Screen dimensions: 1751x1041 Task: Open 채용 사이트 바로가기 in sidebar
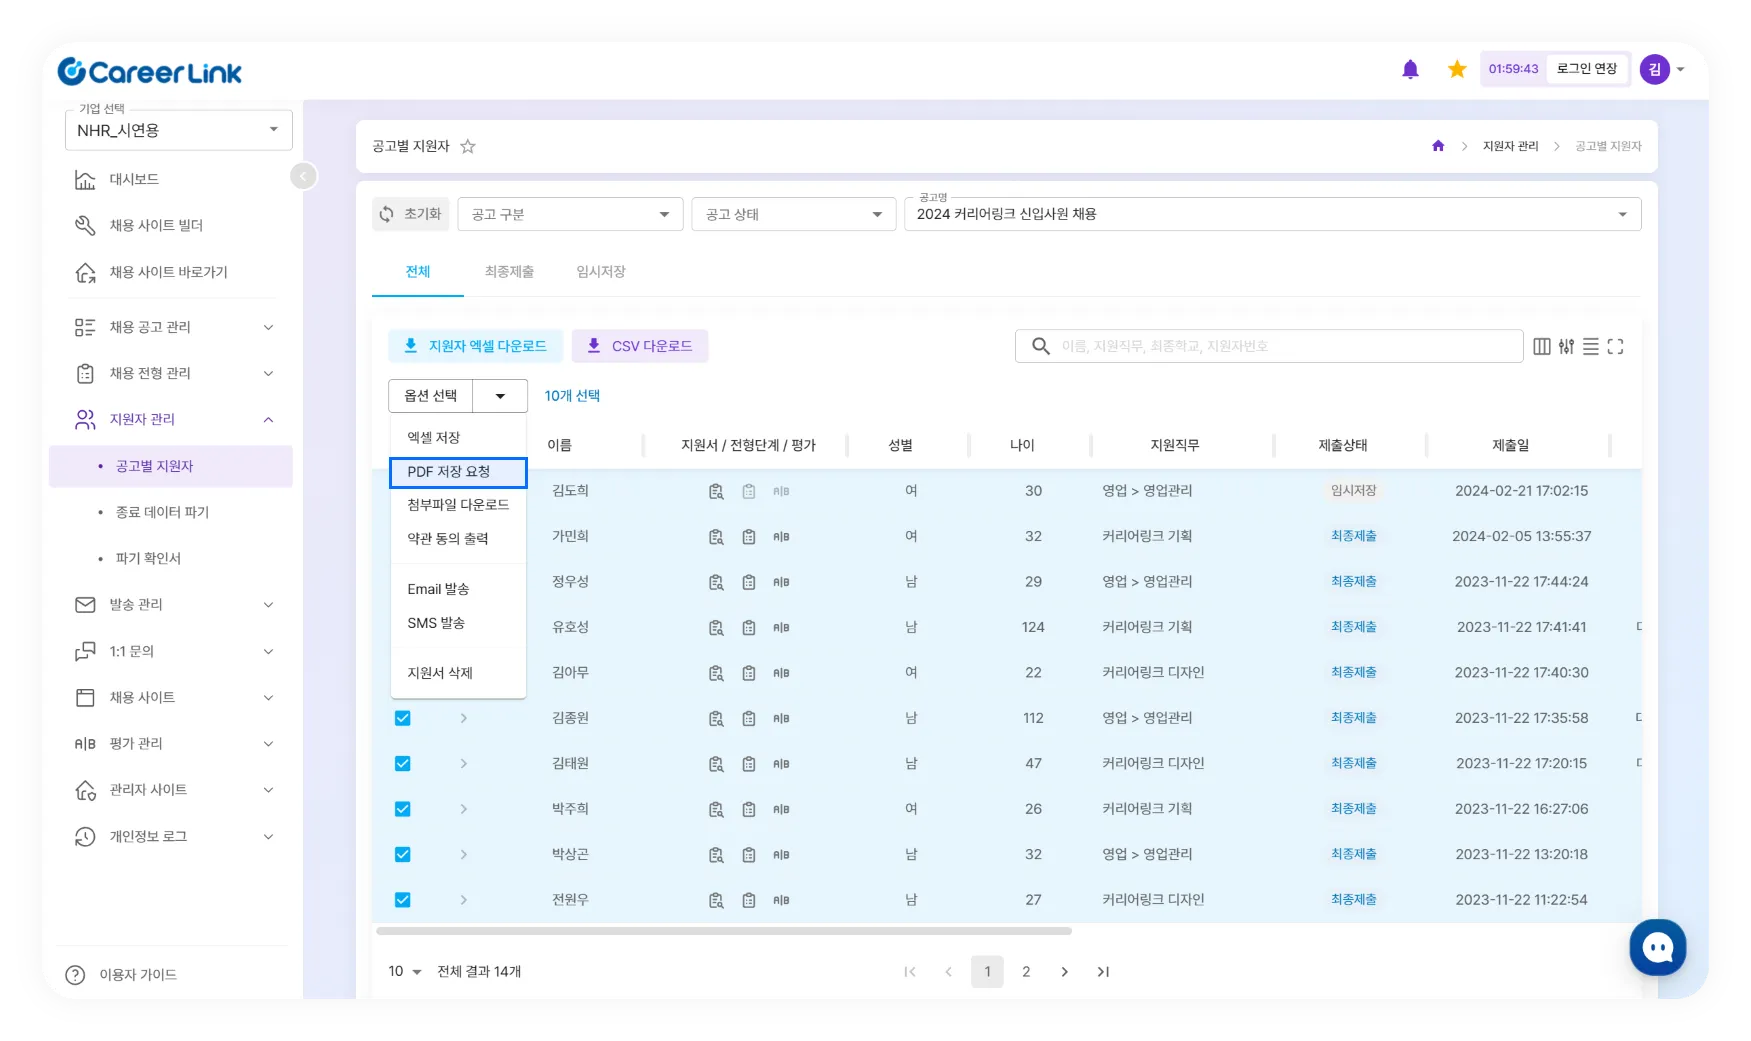[168, 272]
